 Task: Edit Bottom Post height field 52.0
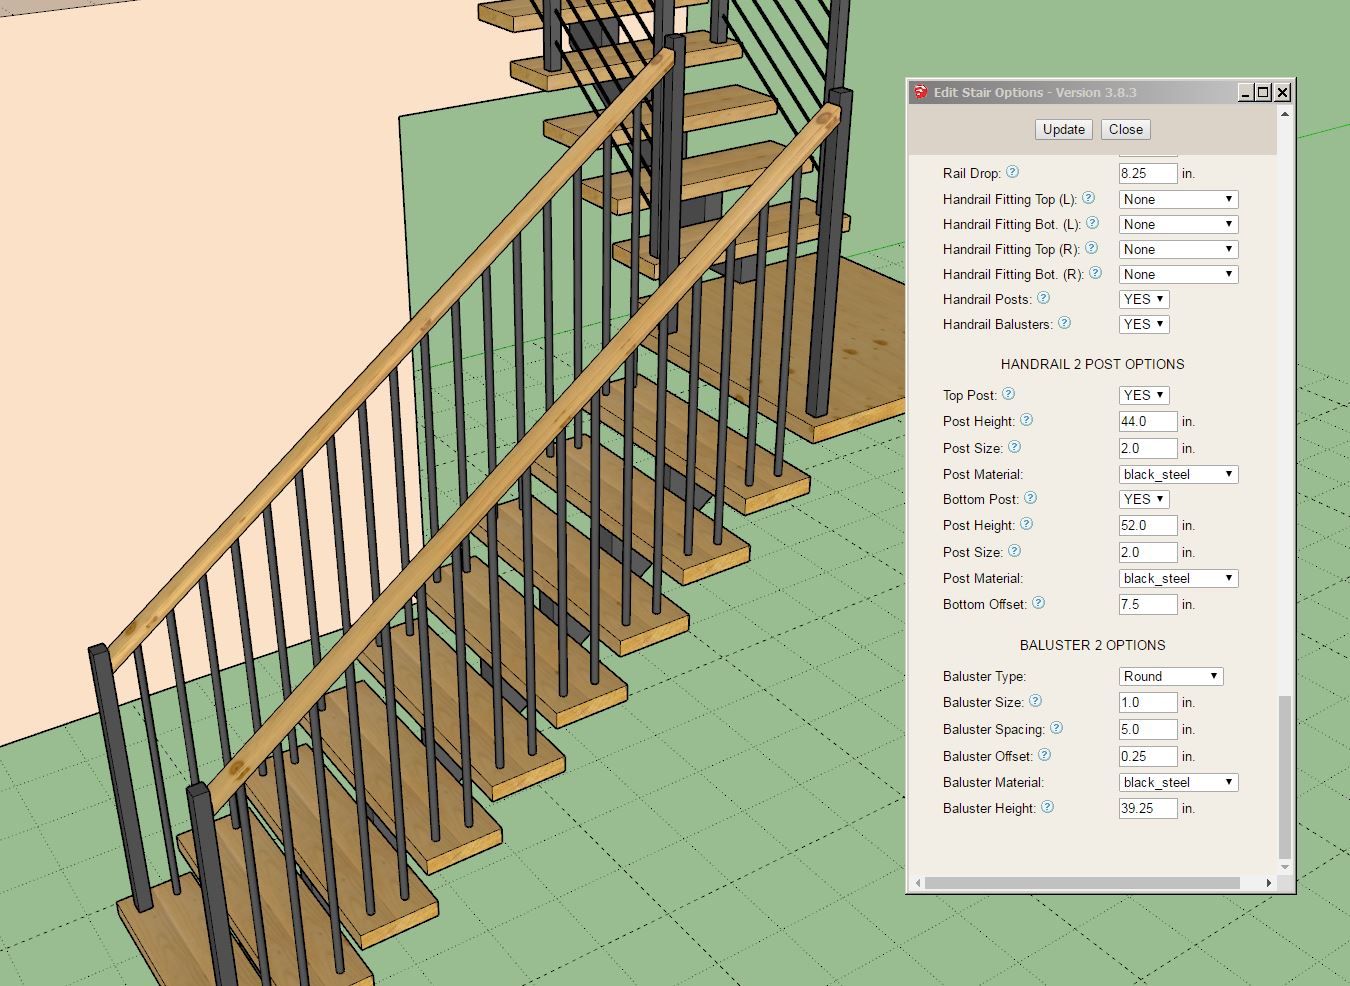pyautogui.click(x=1148, y=525)
